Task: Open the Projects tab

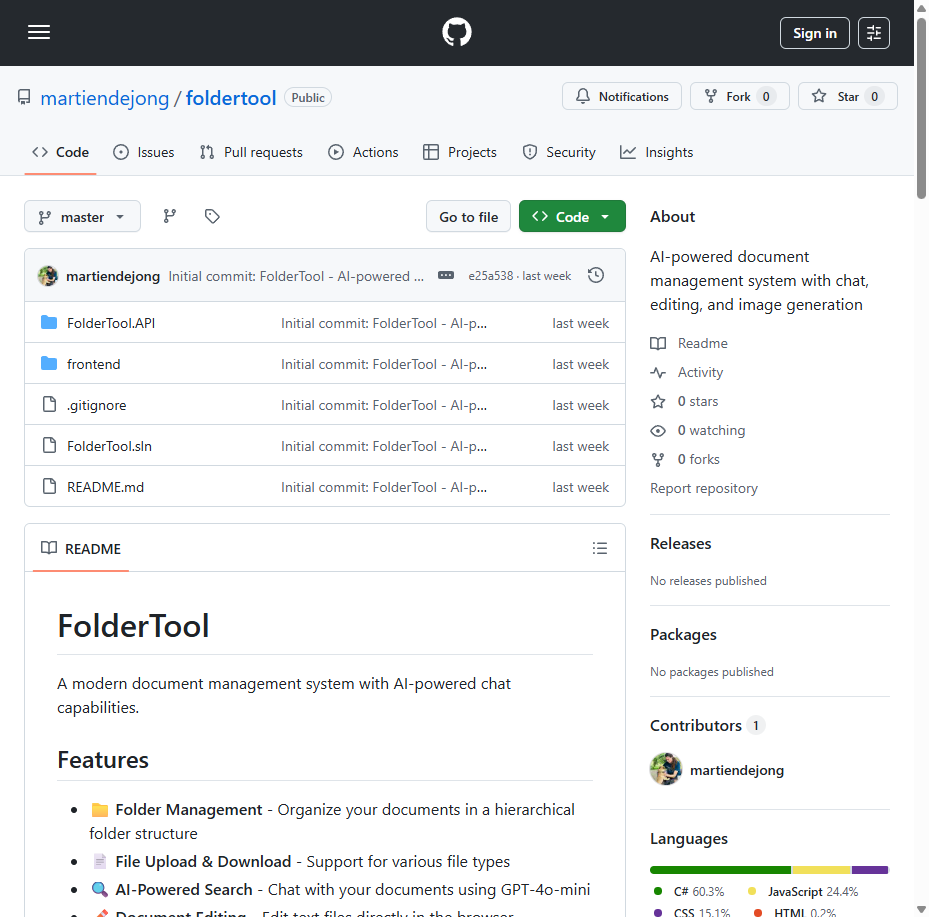Action: [460, 152]
